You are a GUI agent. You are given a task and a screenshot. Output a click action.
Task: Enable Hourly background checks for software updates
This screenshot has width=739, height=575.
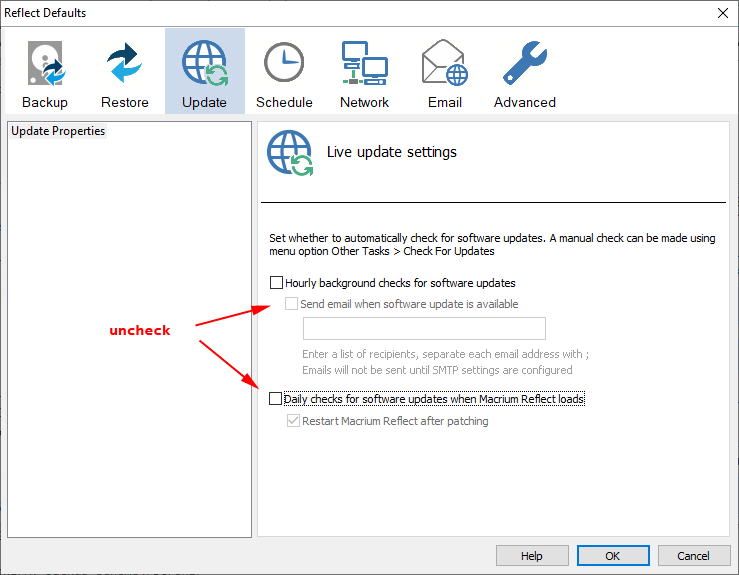276,283
